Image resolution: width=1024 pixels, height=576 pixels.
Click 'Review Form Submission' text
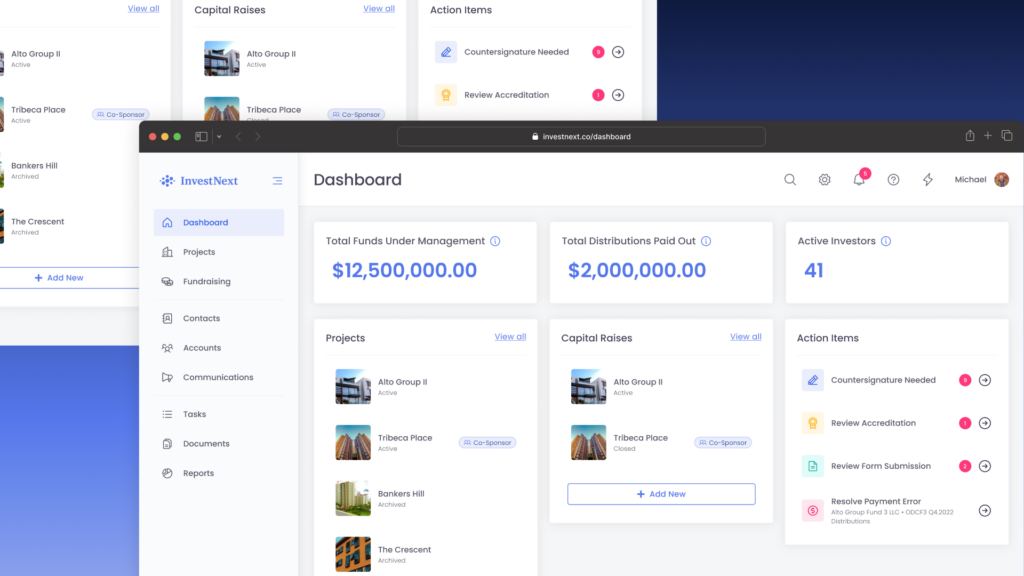click(x=881, y=466)
